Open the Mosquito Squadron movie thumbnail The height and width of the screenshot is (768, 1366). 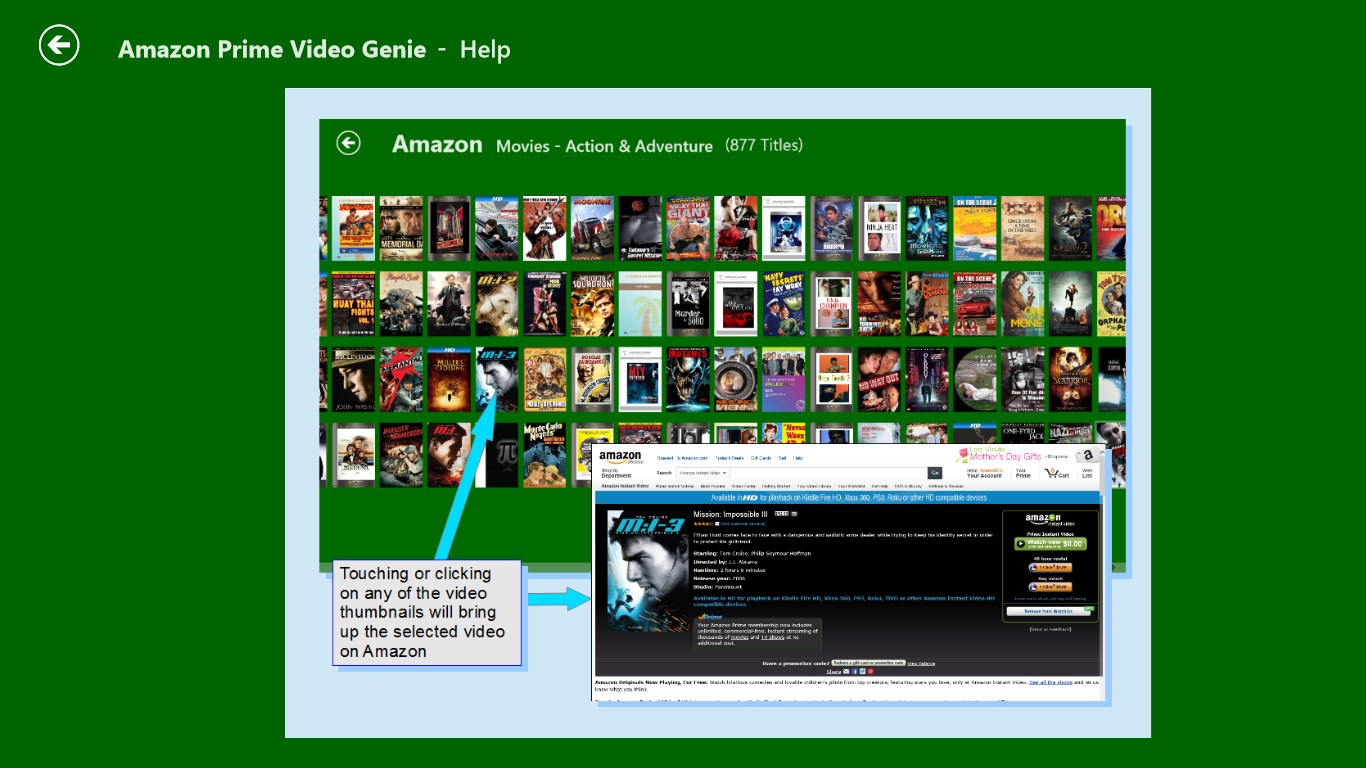click(x=593, y=304)
